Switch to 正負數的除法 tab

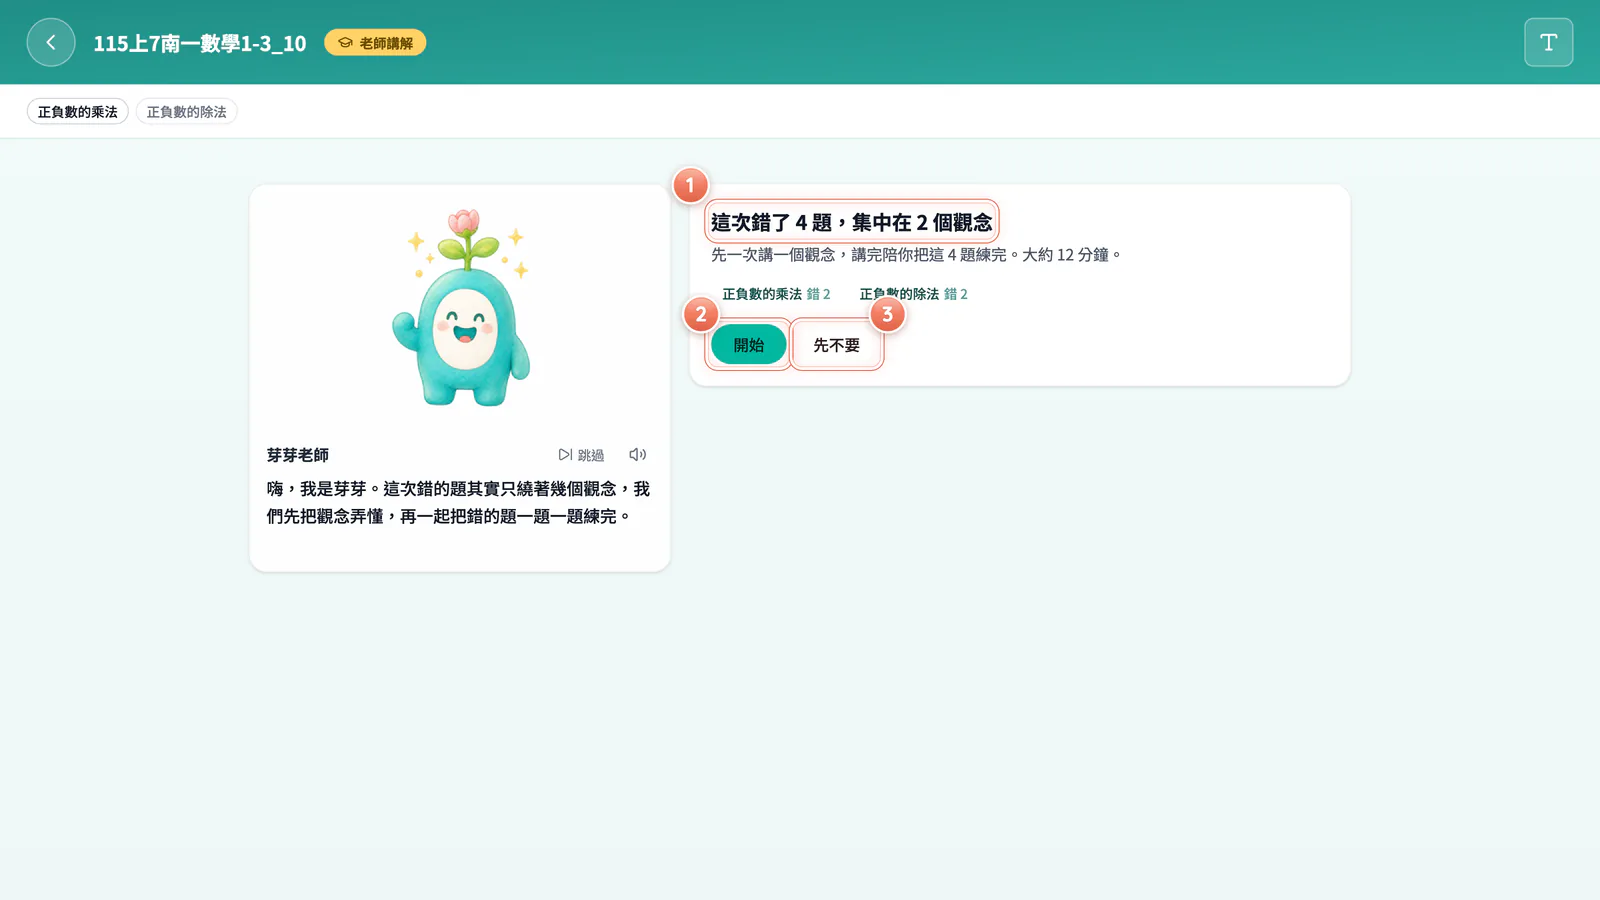(x=187, y=112)
